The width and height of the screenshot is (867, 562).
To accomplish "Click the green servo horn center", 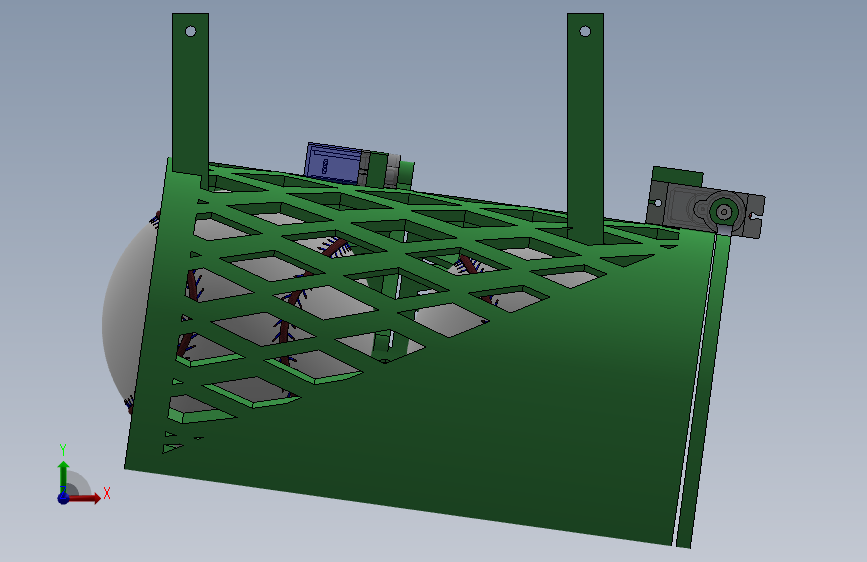I will [724, 211].
